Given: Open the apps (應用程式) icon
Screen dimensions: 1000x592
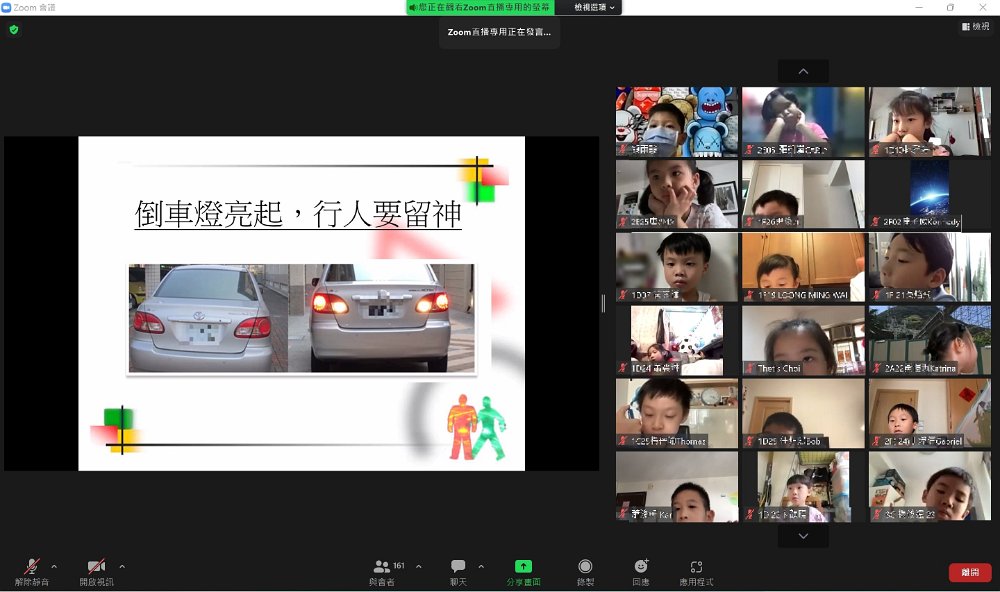Looking at the screenshot, I should coord(696,567).
